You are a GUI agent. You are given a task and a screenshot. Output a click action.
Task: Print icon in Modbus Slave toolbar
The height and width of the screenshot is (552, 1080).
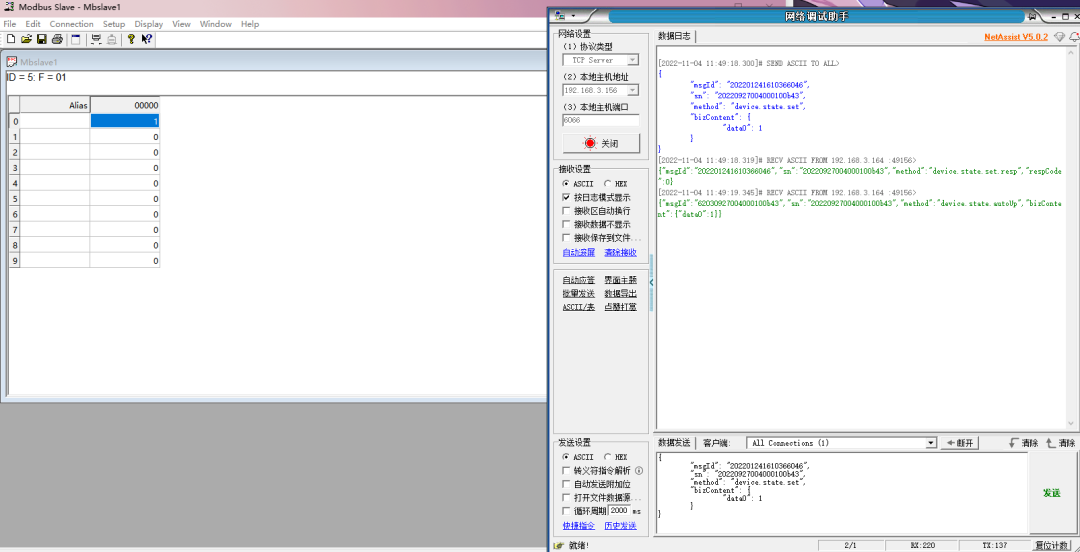[x=57, y=39]
